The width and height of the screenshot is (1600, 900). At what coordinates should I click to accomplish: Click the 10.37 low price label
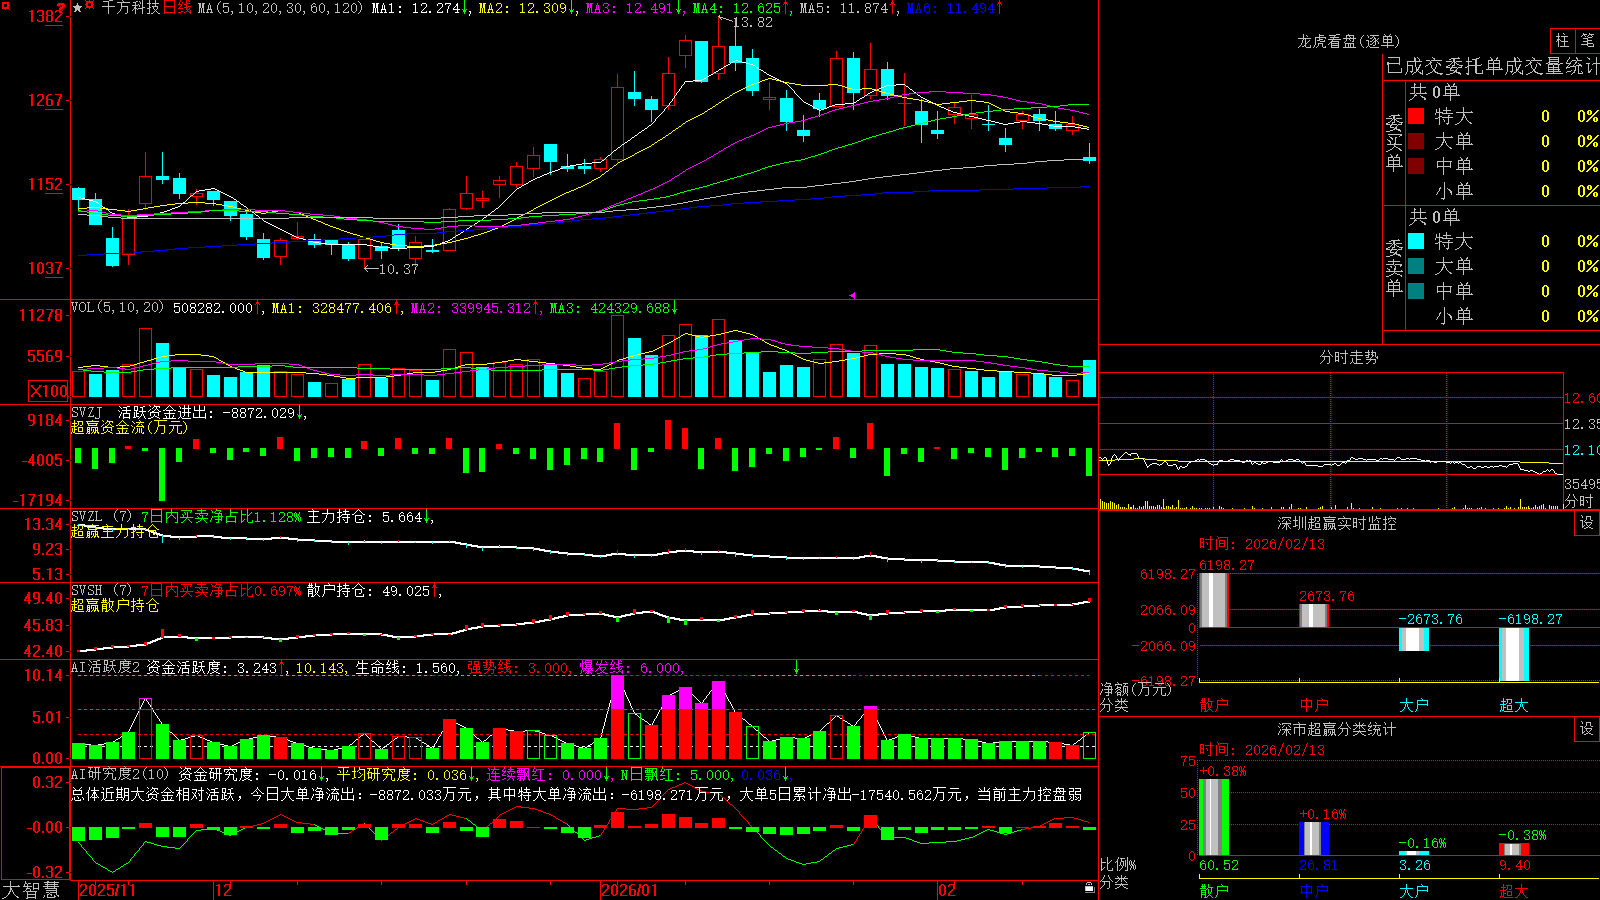pos(398,269)
